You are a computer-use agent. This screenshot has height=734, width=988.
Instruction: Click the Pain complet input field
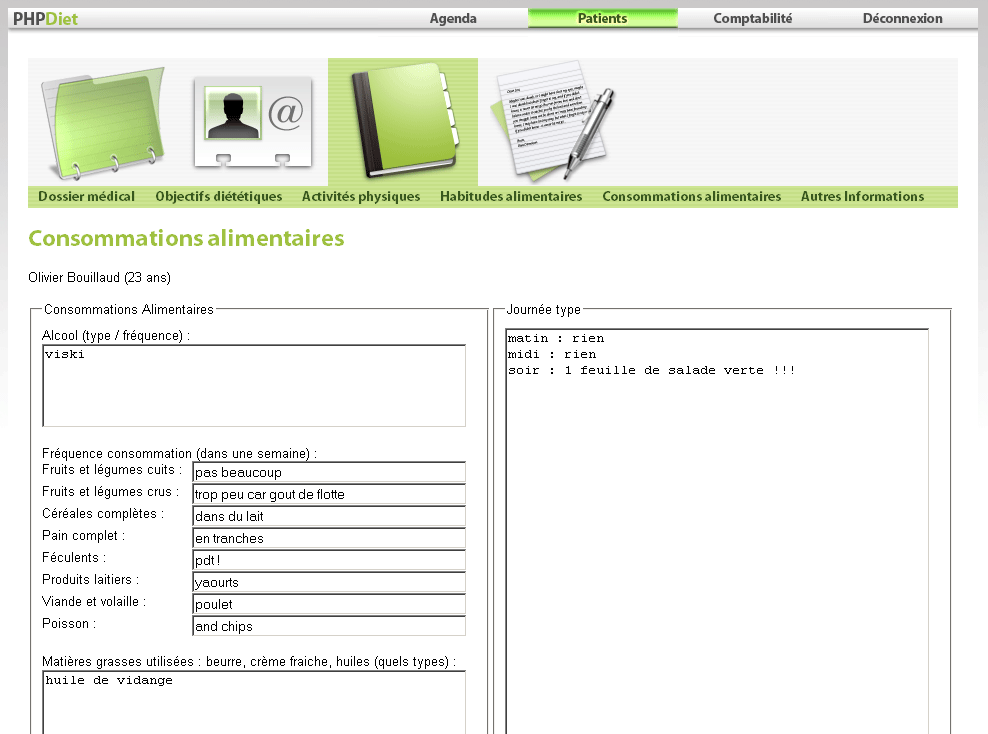[329, 538]
